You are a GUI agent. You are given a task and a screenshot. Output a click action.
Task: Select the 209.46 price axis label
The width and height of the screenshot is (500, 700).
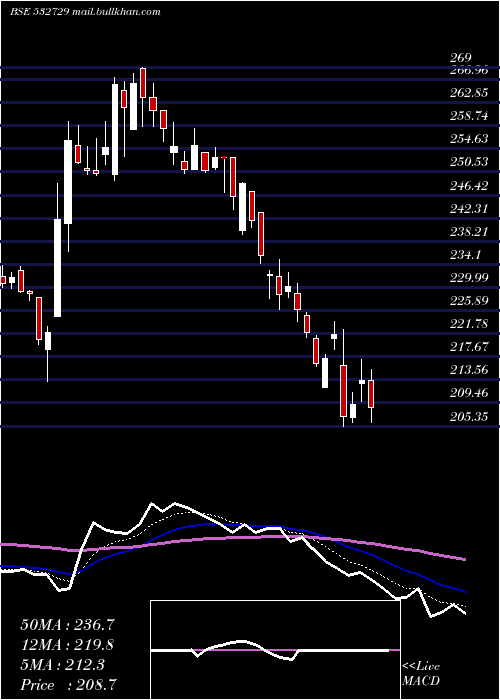click(x=469, y=393)
